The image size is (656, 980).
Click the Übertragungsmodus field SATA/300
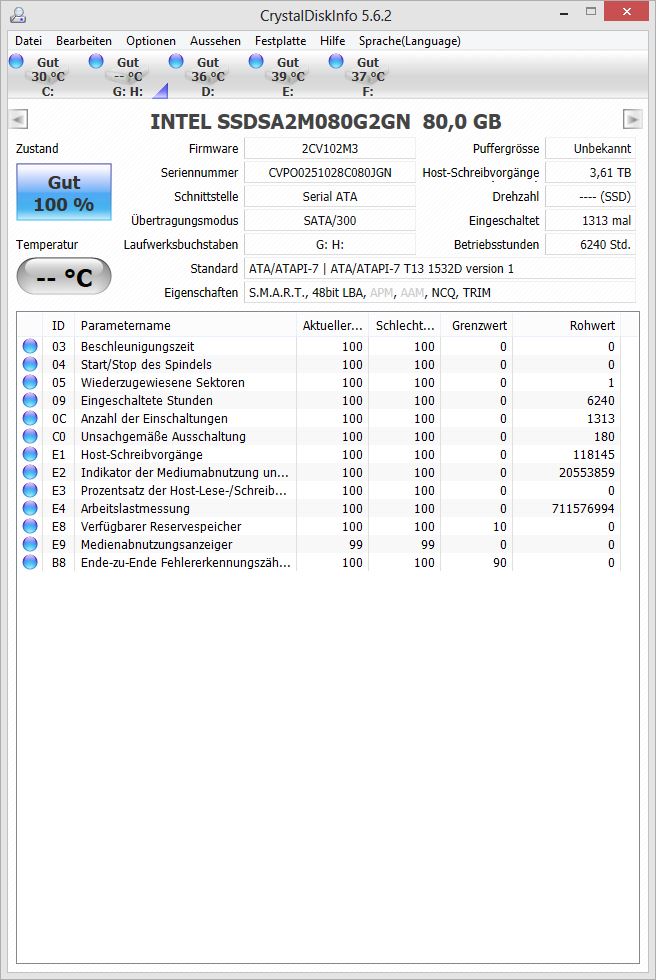(330, 221)
